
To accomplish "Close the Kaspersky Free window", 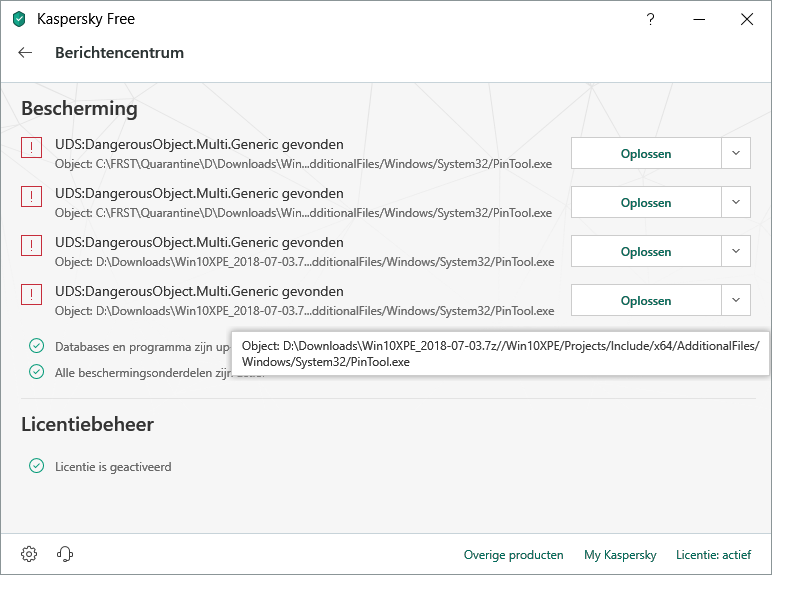I will 747,19.
